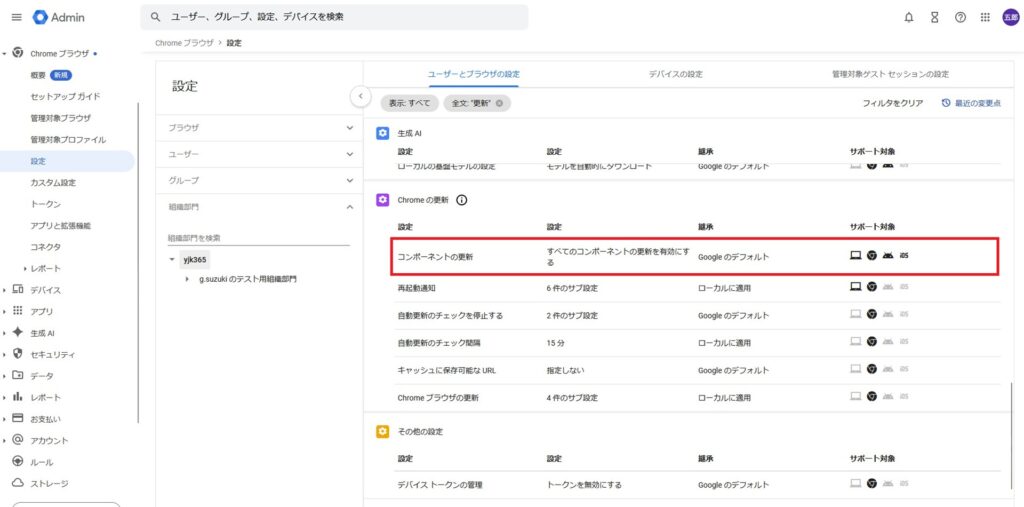Open the Google apps grid
Image resolution: width=1024 pixels, height=507 pixels.
(x=985, y=17)
